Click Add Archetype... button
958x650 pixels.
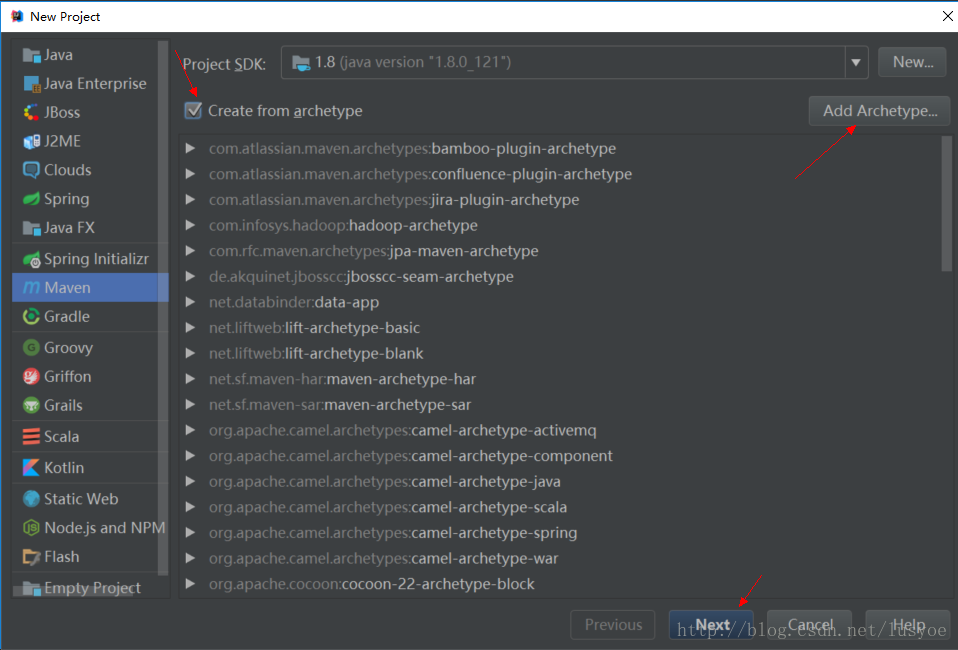(880, 111)
